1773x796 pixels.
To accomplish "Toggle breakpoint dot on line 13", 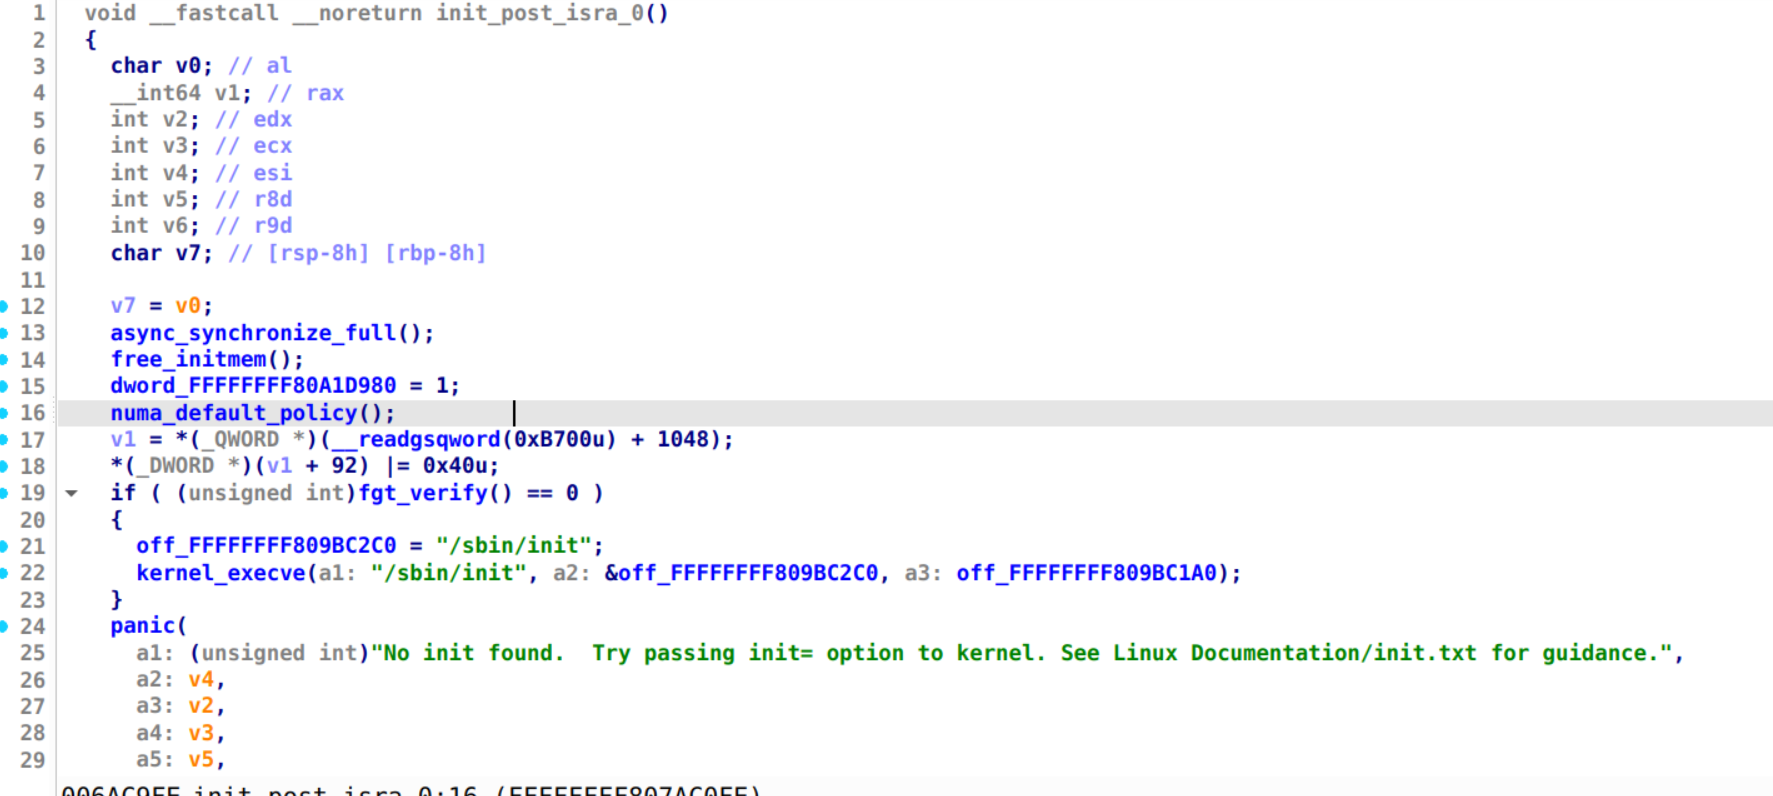I will (4, 333).
